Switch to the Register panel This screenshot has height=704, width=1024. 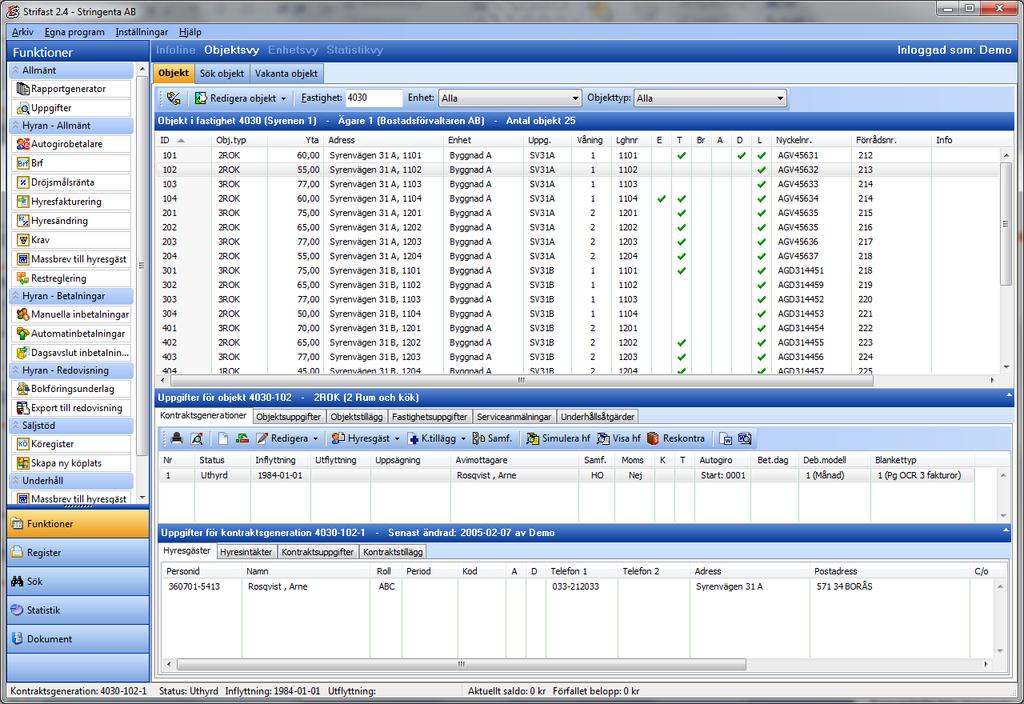78,552
